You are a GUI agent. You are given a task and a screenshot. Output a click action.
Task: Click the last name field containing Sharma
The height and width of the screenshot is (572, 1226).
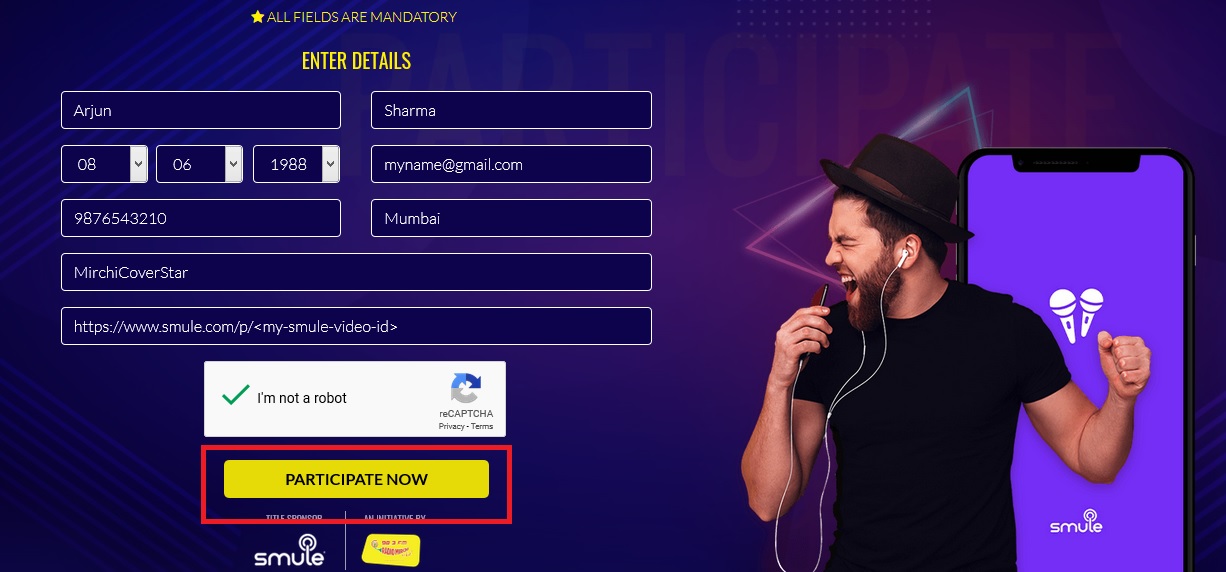511,110
